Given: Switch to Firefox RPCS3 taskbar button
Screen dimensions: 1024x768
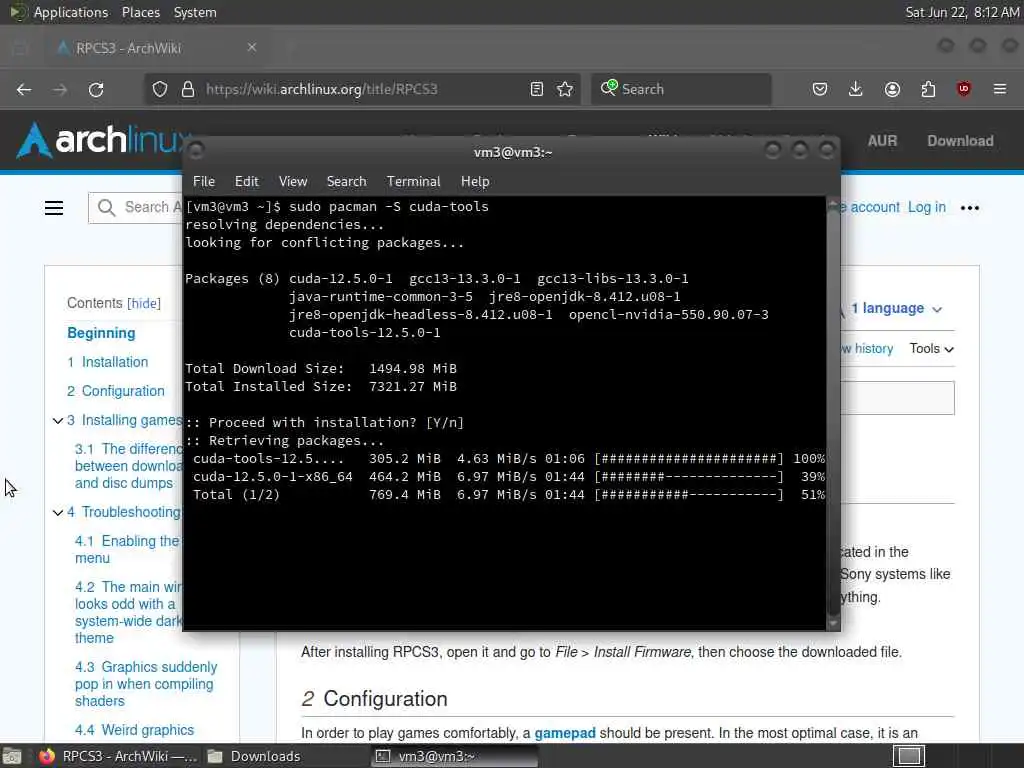Looking at the screenshot, I should pyautogui.click(x=118, y=756).
